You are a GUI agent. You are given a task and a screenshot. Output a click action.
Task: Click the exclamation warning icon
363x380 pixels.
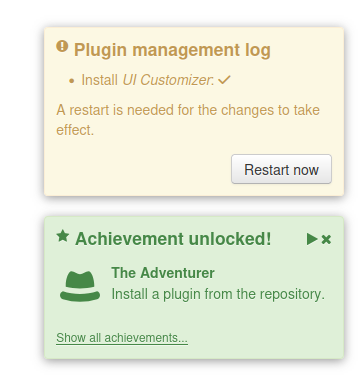click(62, 46)
